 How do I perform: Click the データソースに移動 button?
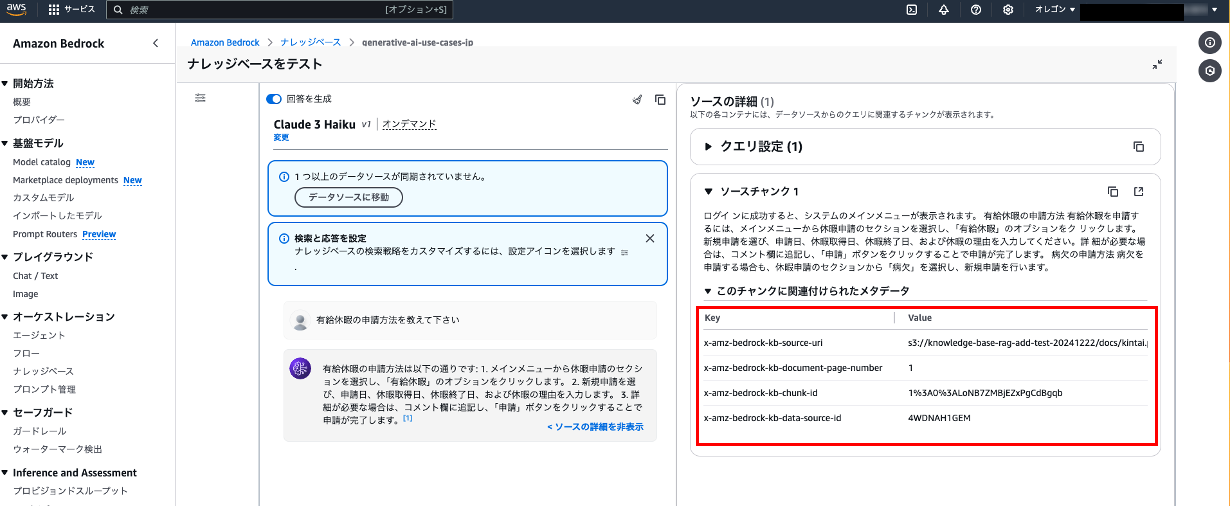click(x=349, y=197)
